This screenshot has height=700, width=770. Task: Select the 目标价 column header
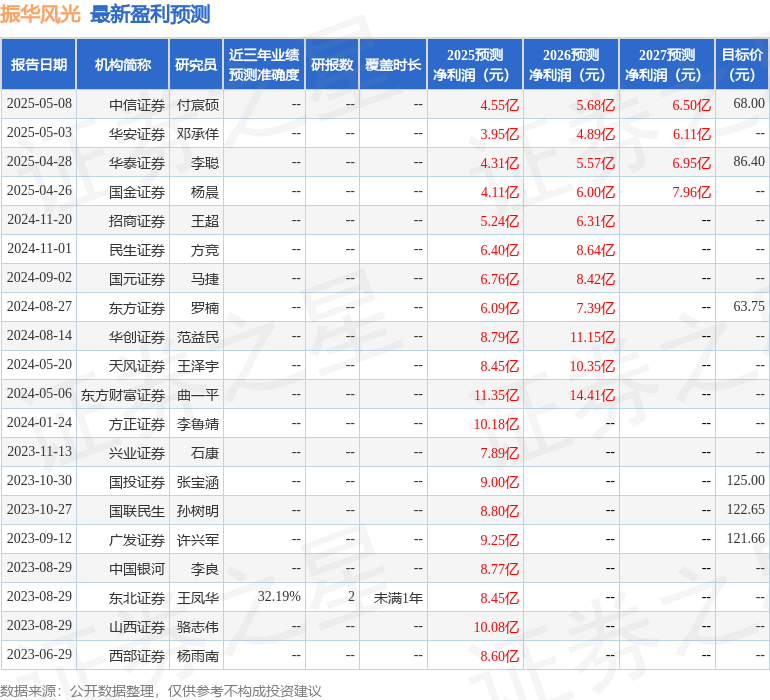742,64
